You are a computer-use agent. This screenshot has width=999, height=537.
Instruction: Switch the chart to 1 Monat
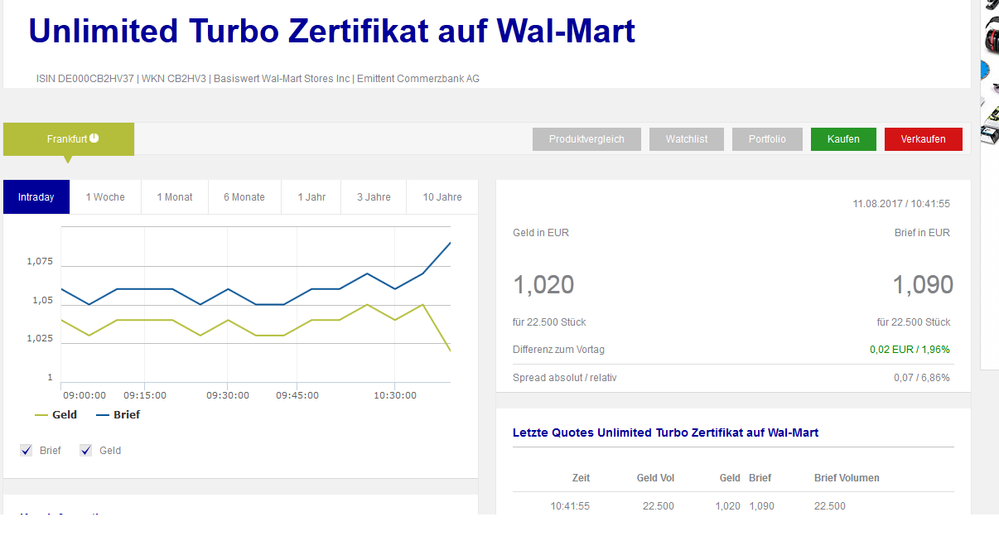(175, 197)
